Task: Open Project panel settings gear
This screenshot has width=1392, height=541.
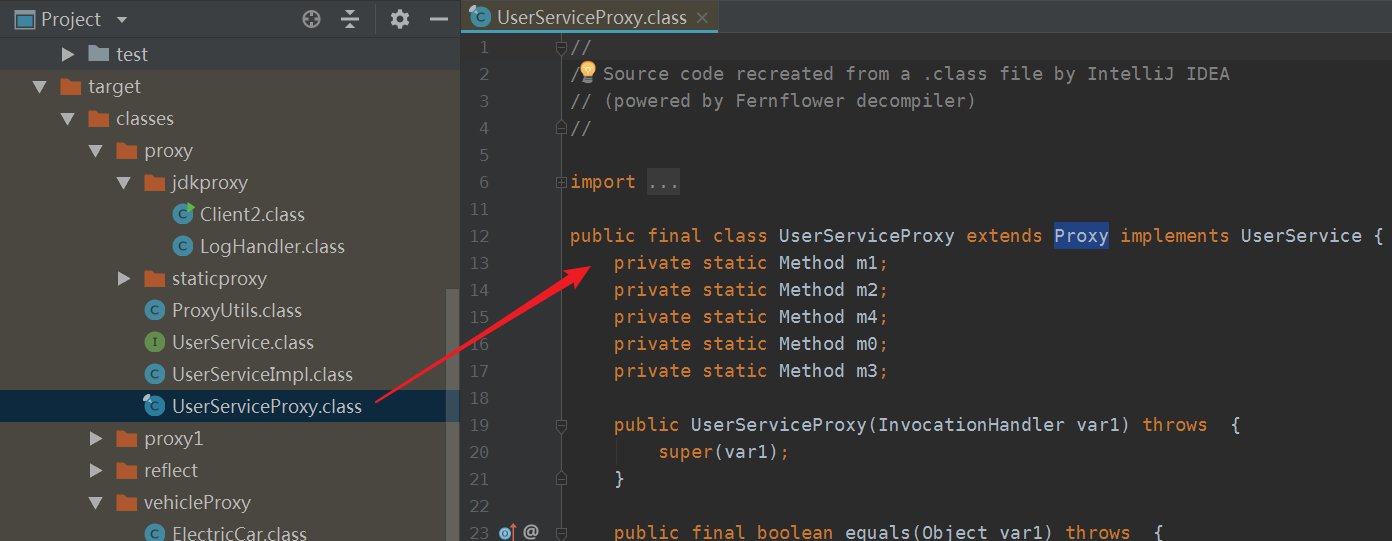Action: coord(400,19)
